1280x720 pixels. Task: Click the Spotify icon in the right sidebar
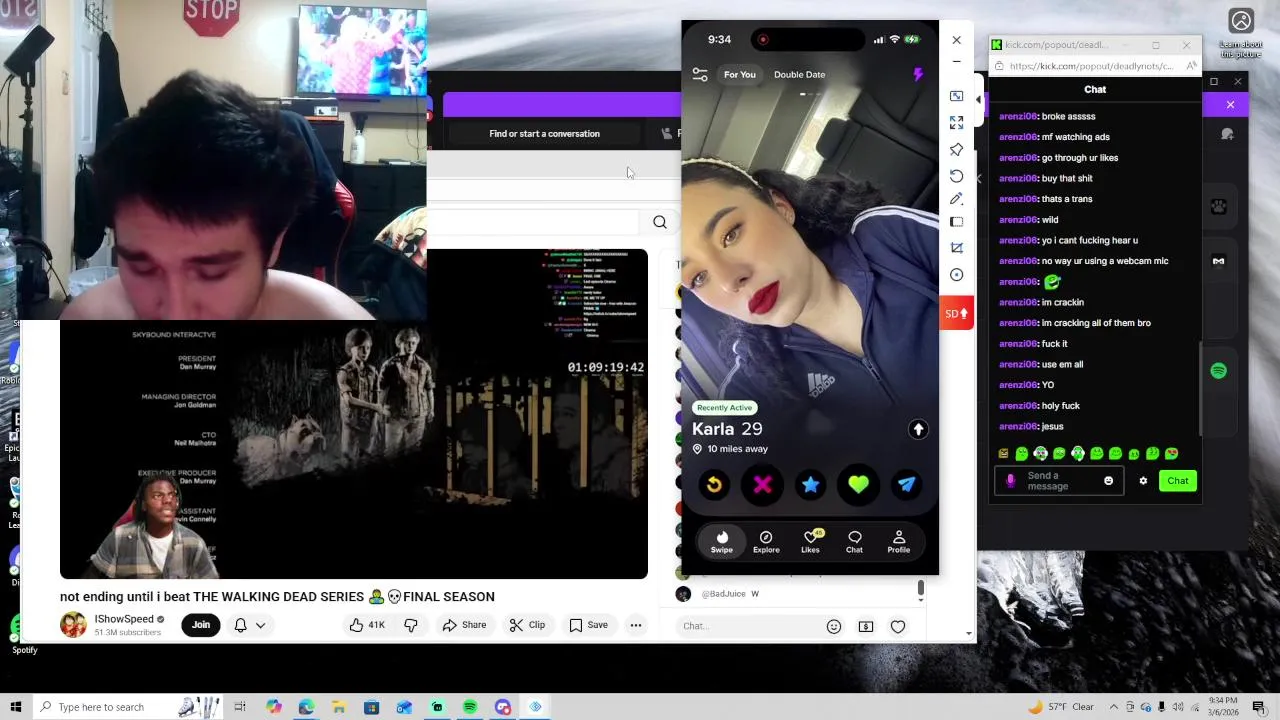click(1218, 371)
